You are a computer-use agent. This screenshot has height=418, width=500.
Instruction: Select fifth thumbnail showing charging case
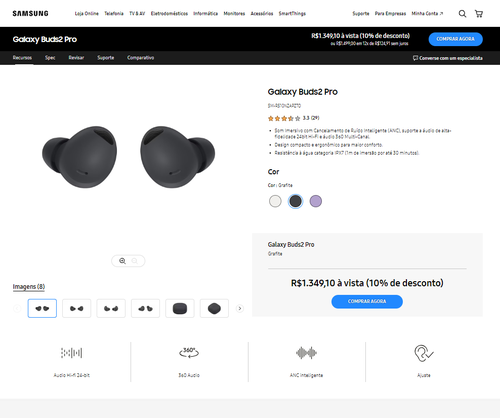tap(180, 308)
